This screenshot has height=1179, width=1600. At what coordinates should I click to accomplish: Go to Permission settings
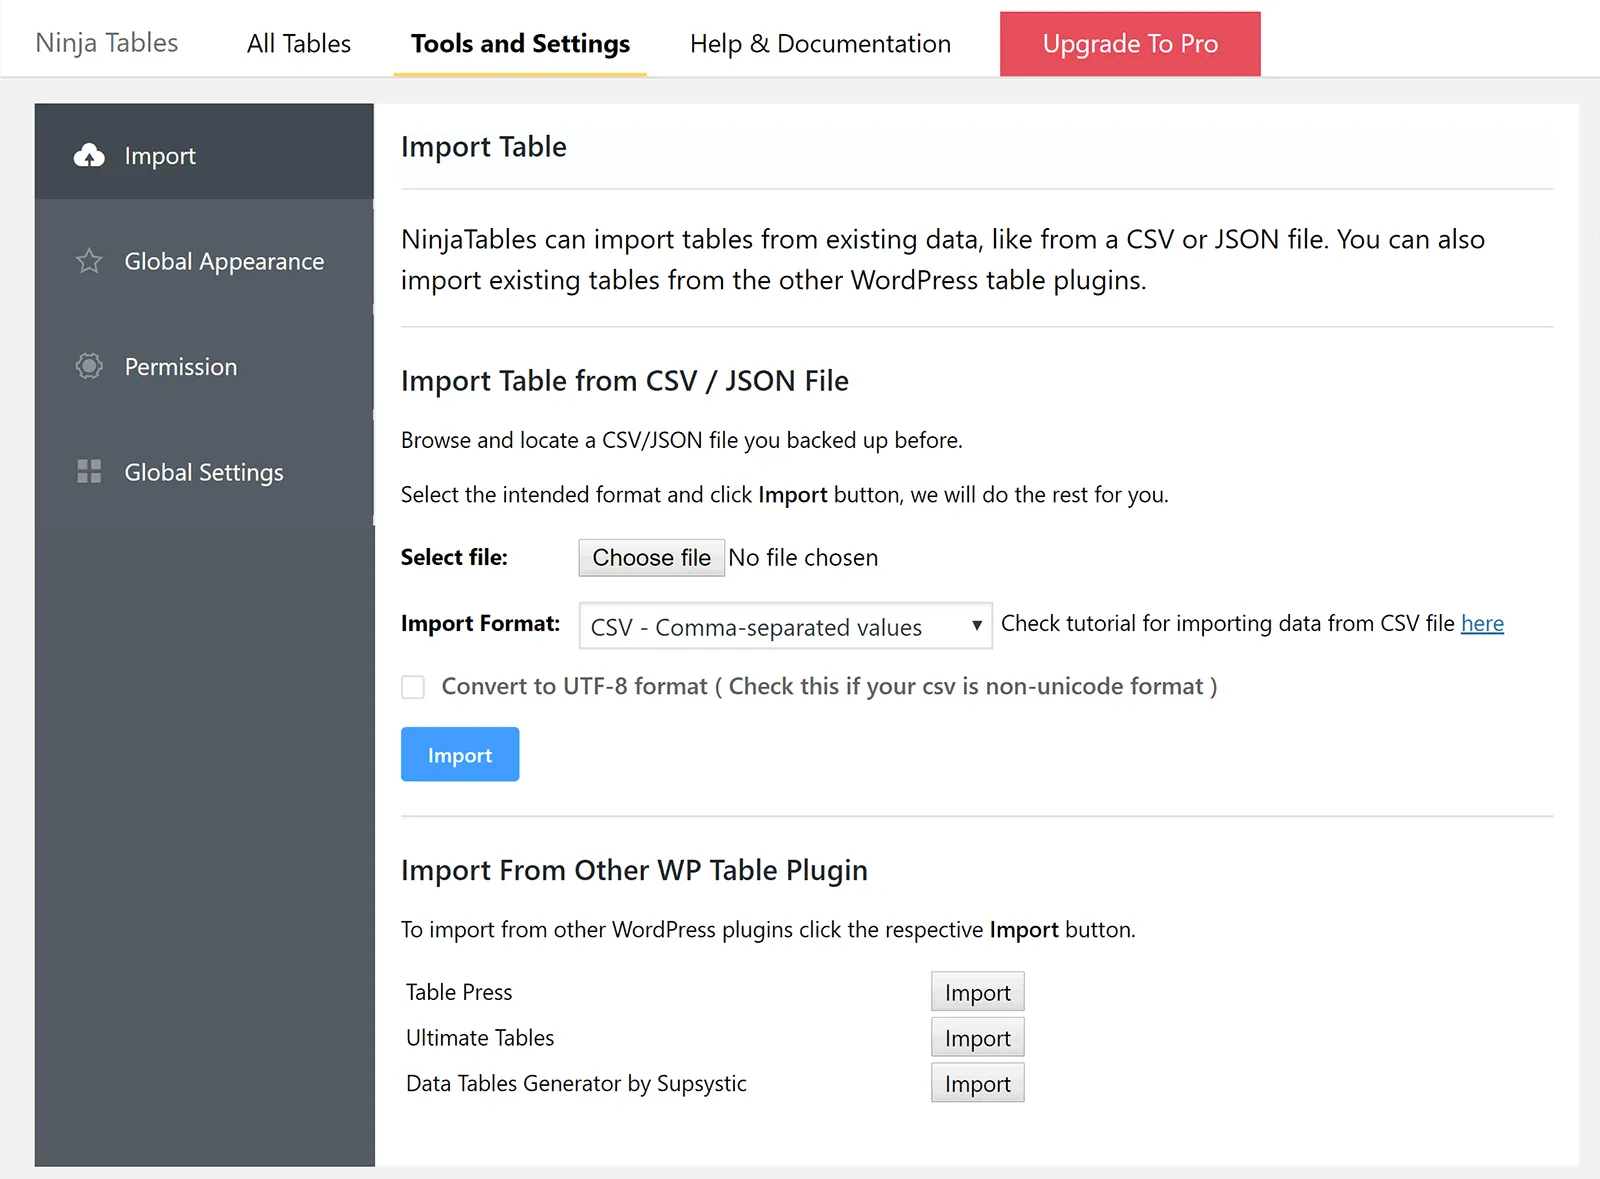204,366
